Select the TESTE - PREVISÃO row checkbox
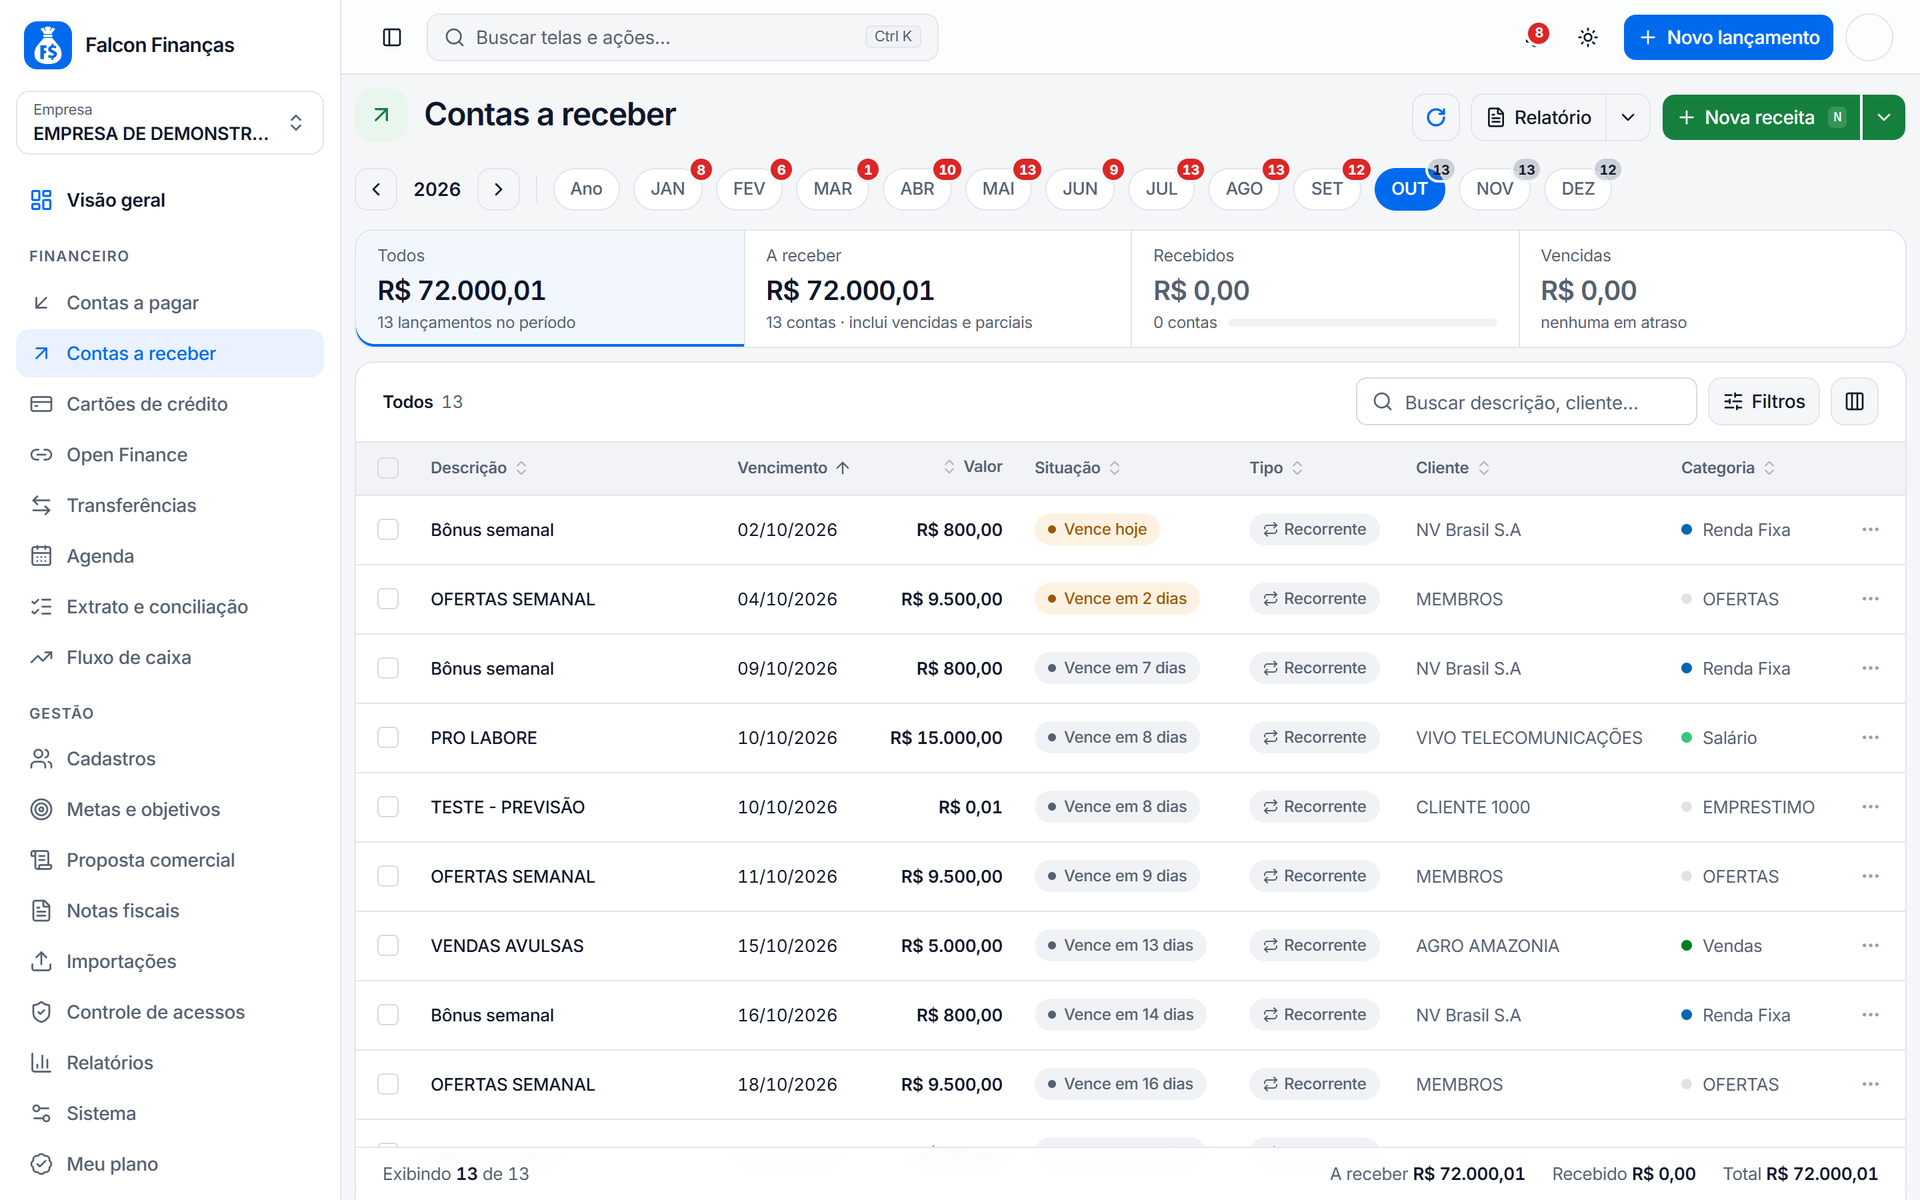 click(388, 807)
